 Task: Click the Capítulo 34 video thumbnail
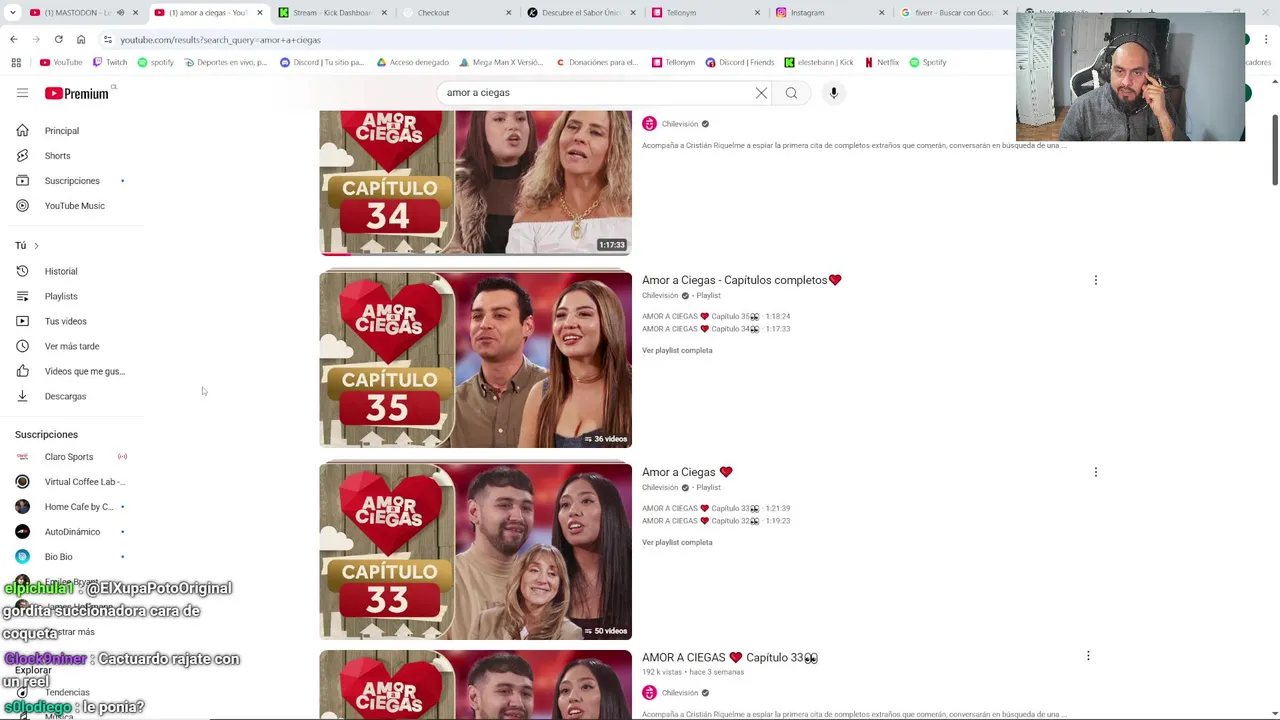475,183
